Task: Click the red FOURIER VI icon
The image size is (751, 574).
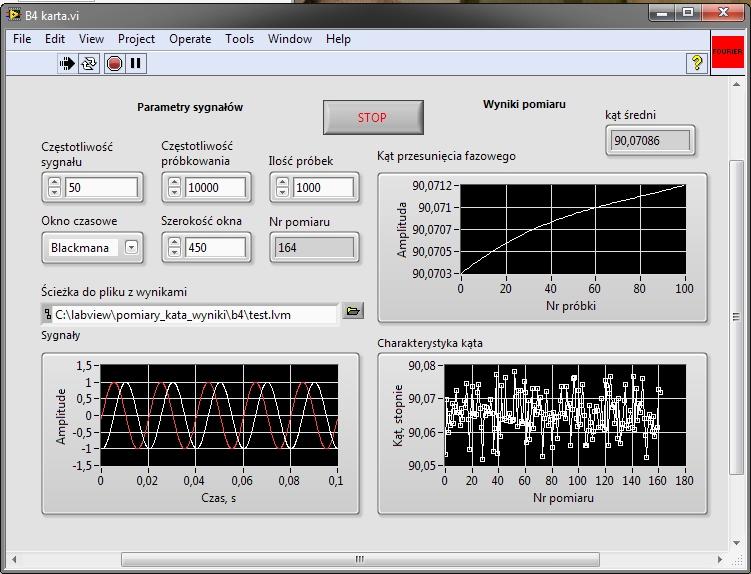Action: pyautogui.click(x=727, y=52)
